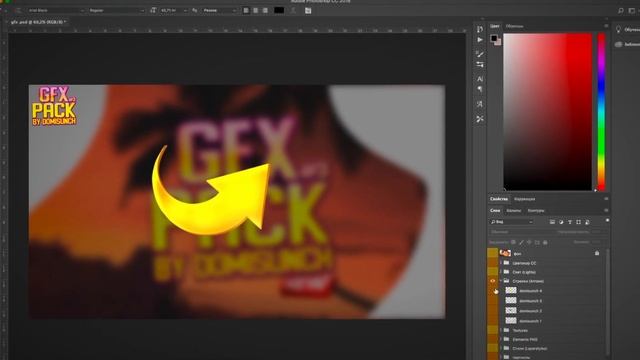The image size is (640, 360).
Task: Click the domisunch 1 layer thumbnail
Action: click(511, 321)
